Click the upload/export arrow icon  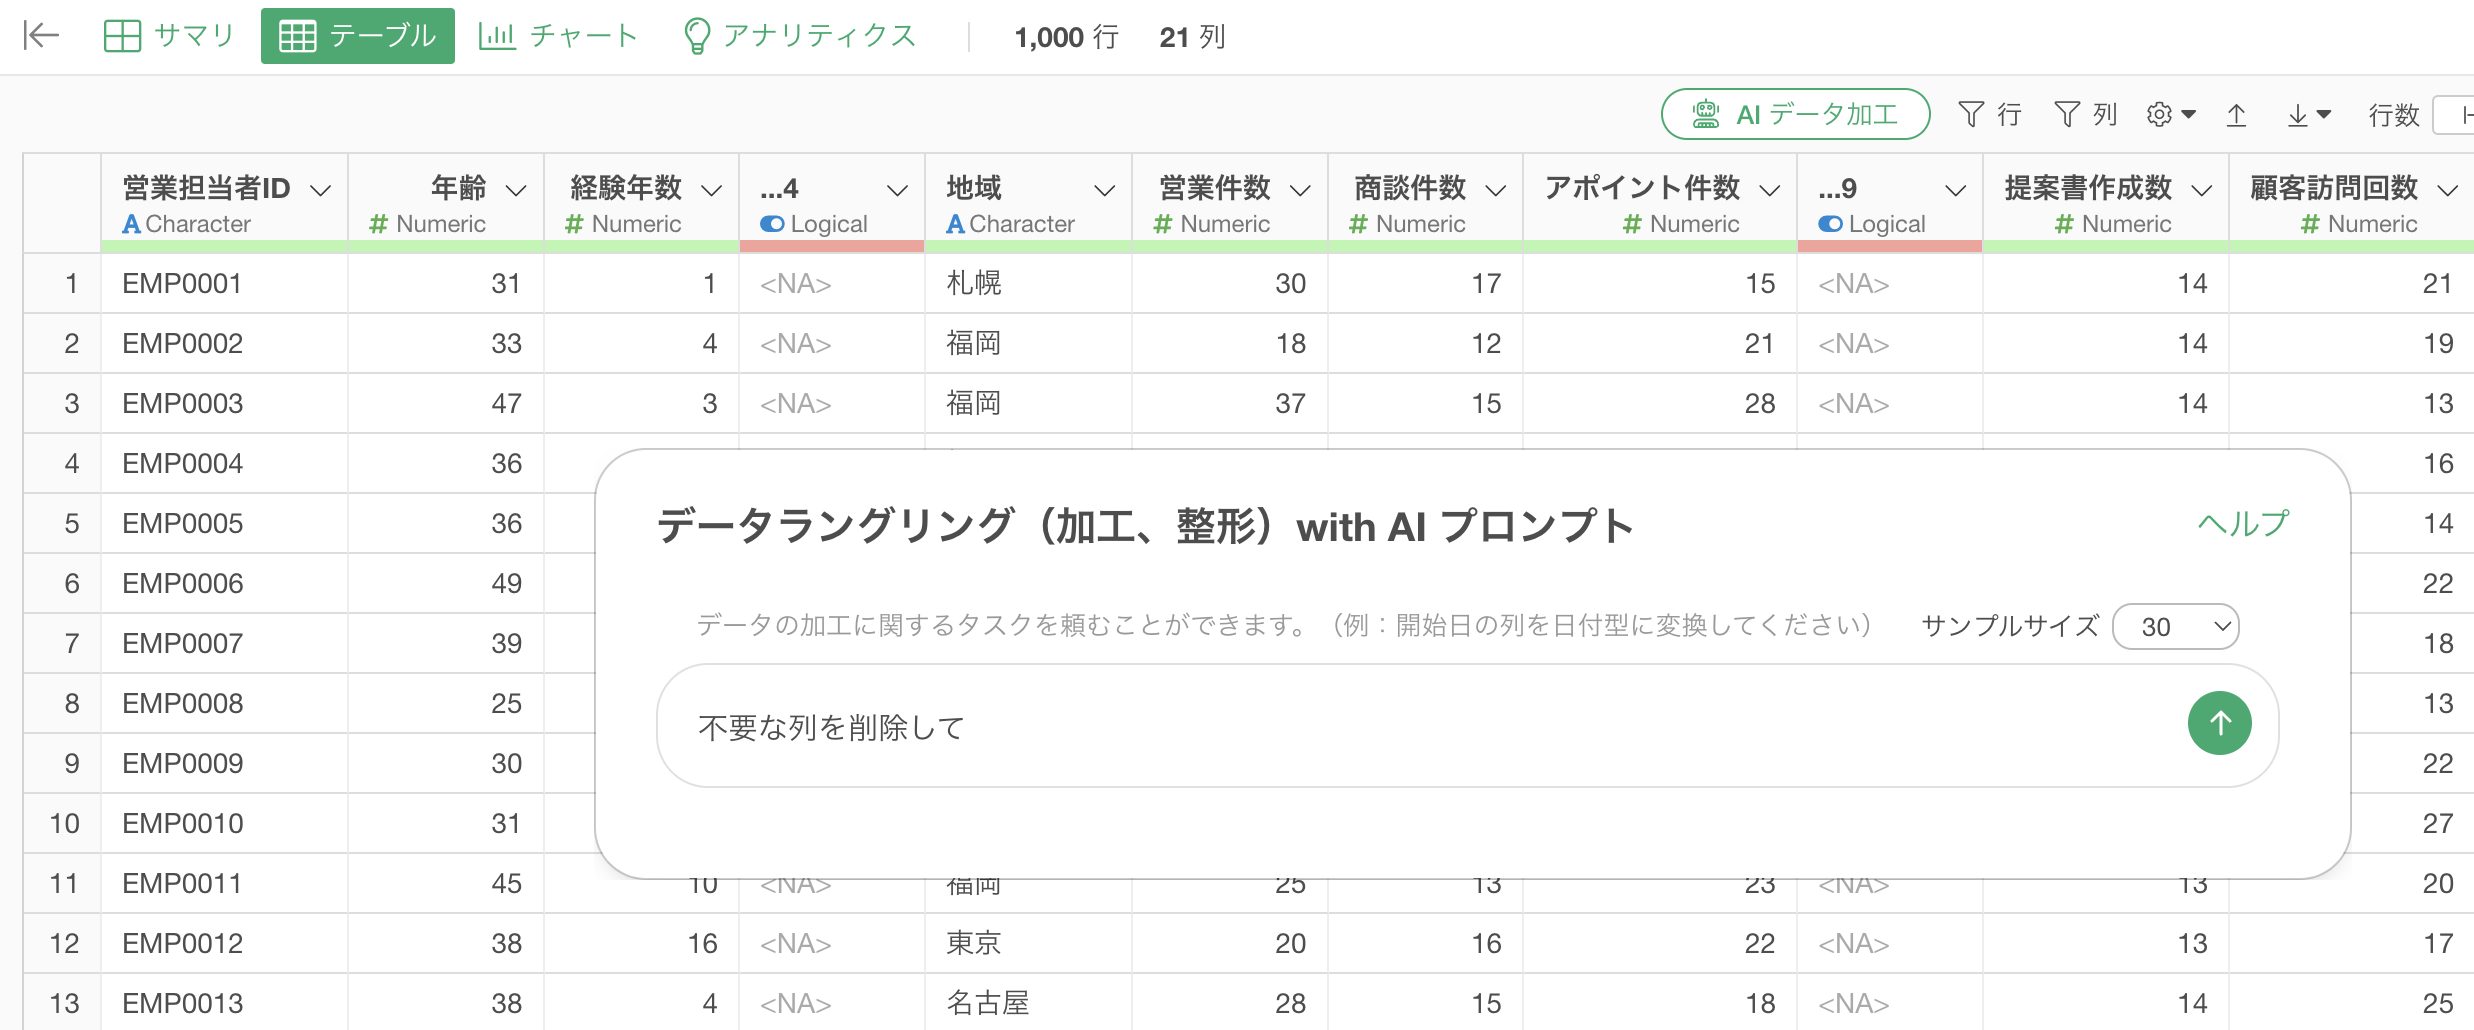point(2237,115)
